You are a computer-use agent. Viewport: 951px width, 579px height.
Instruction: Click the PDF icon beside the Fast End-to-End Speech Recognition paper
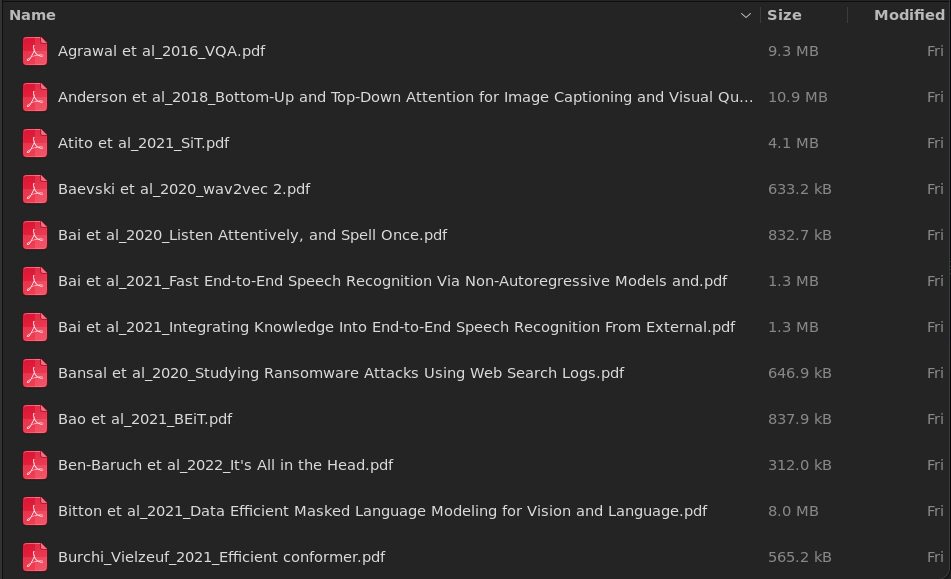(35, 281)
